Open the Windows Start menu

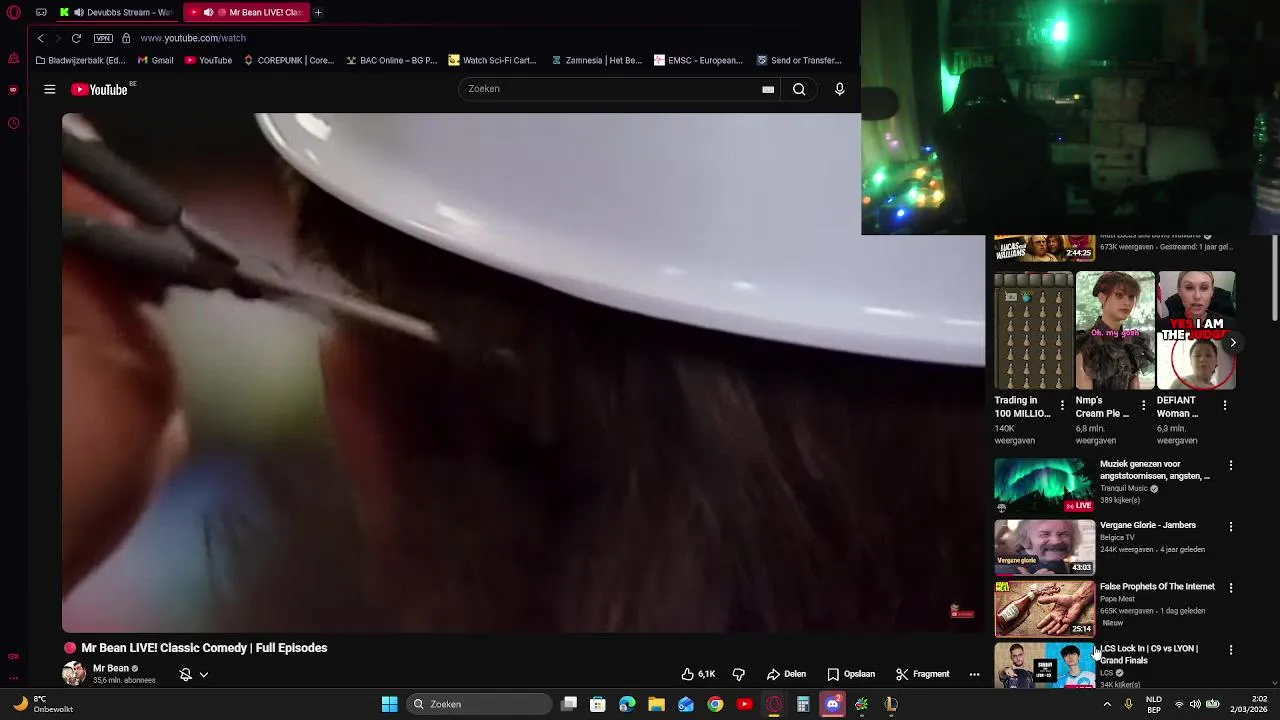pos(390,704)
